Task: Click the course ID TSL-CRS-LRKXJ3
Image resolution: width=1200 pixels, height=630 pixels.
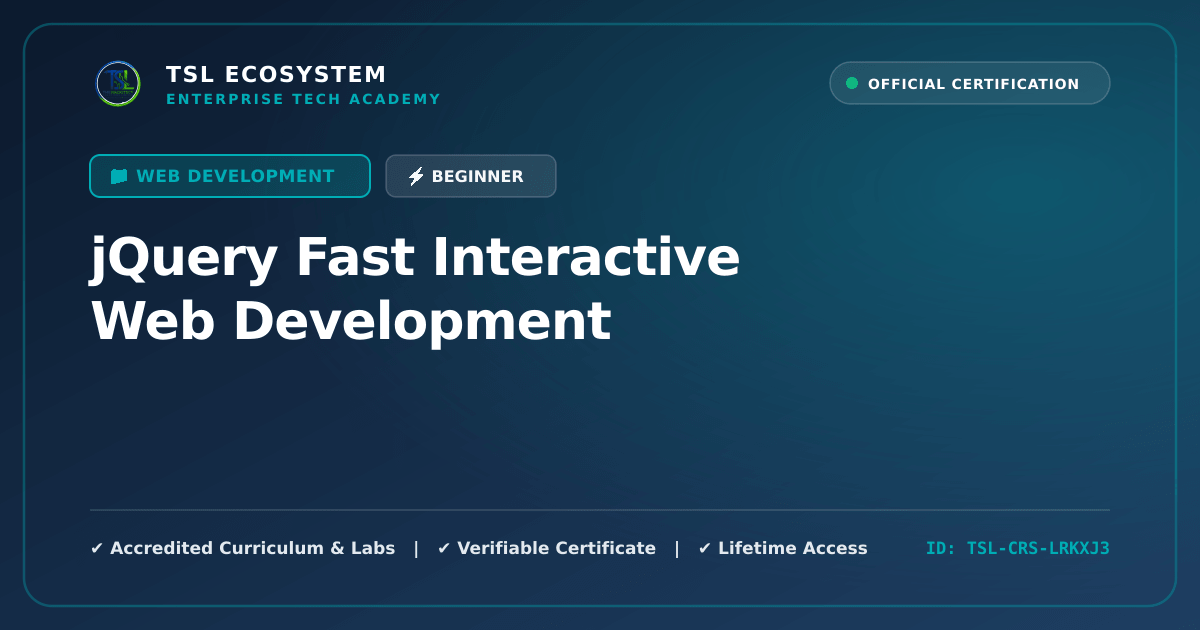Action: click(x=1018, y=548)
